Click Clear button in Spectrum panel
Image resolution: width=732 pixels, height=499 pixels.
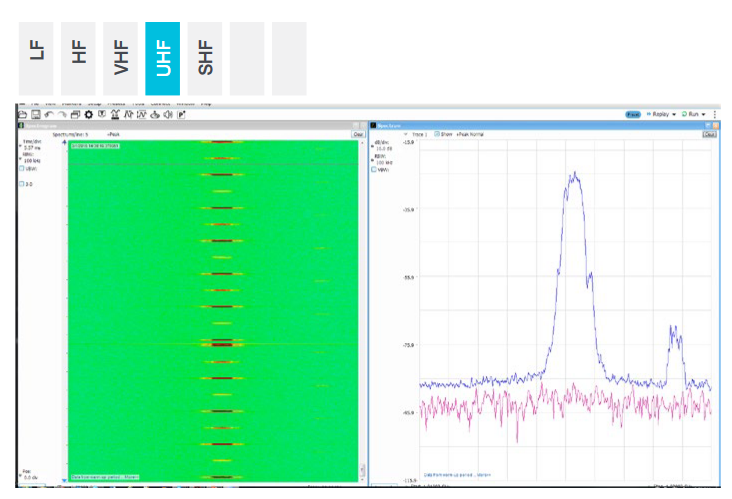709,134
